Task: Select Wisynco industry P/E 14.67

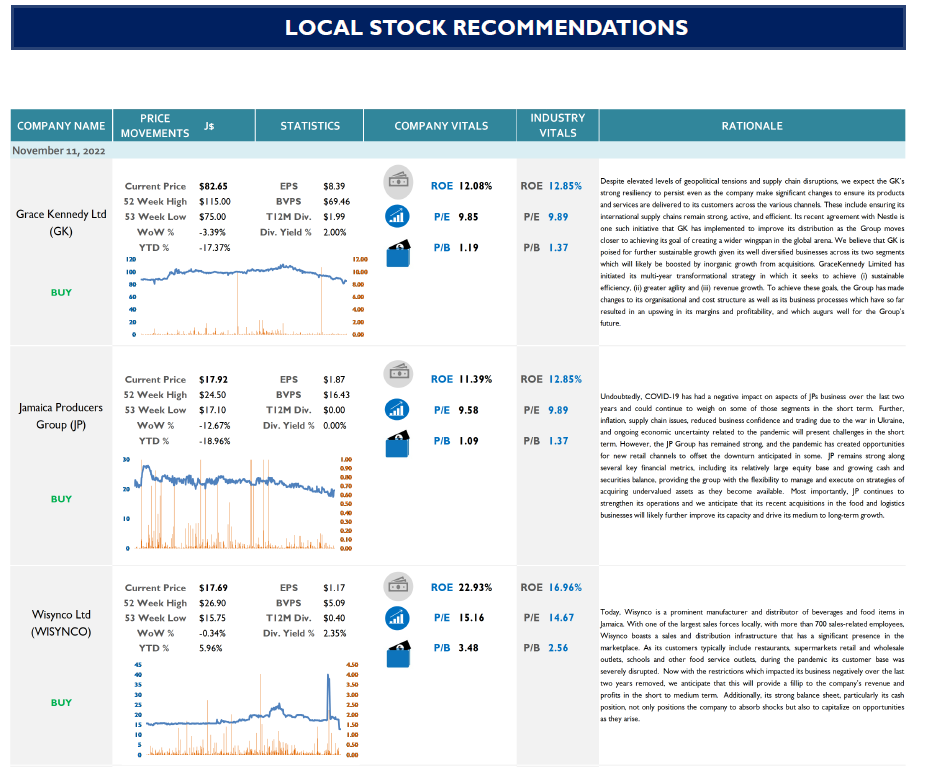Action: [561, 618]
